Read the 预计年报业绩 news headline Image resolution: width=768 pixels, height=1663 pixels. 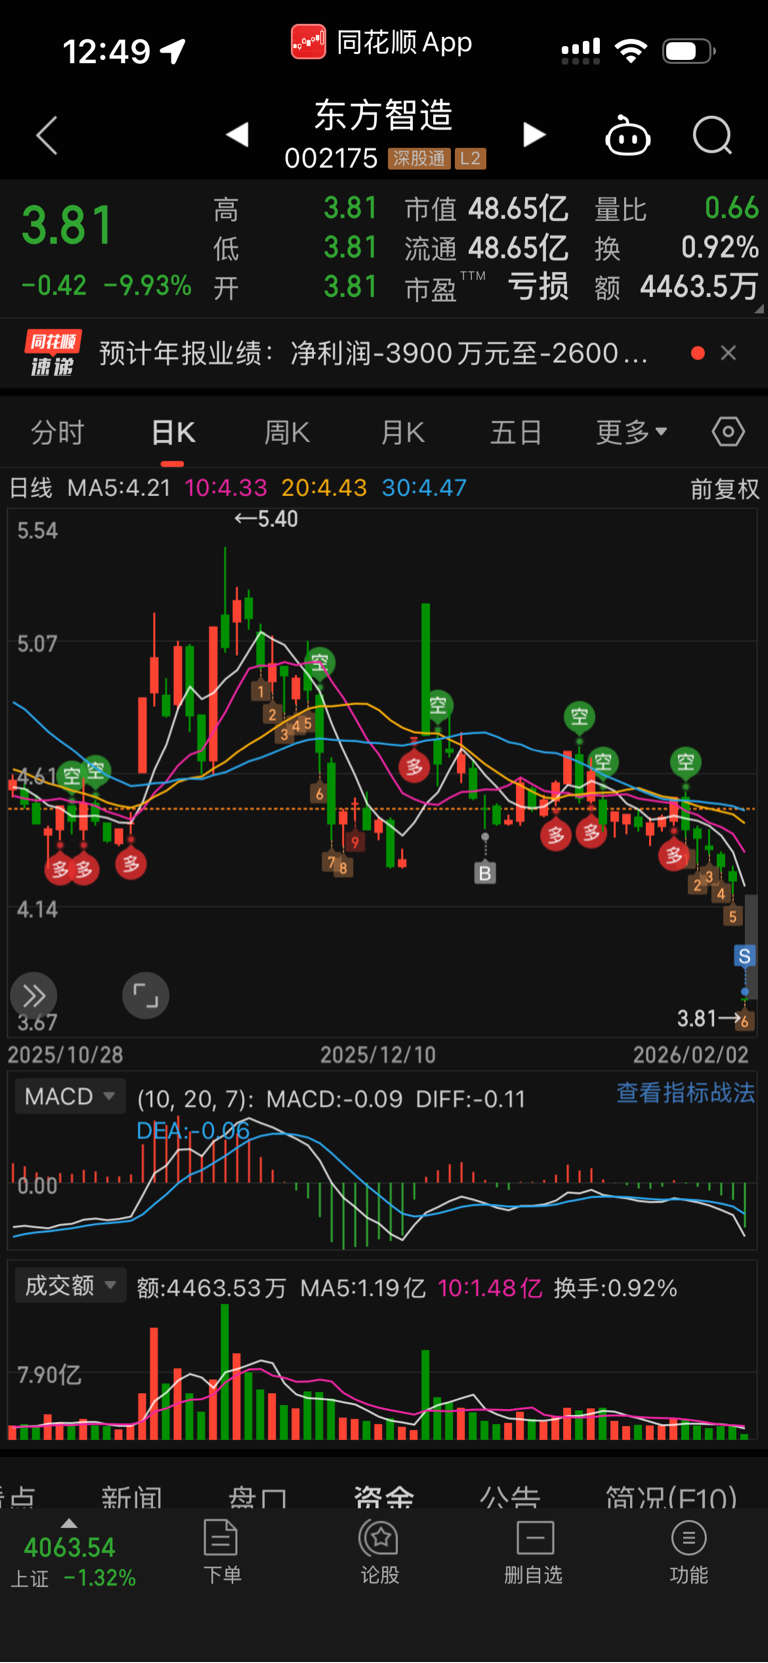(x=373, y=353)
